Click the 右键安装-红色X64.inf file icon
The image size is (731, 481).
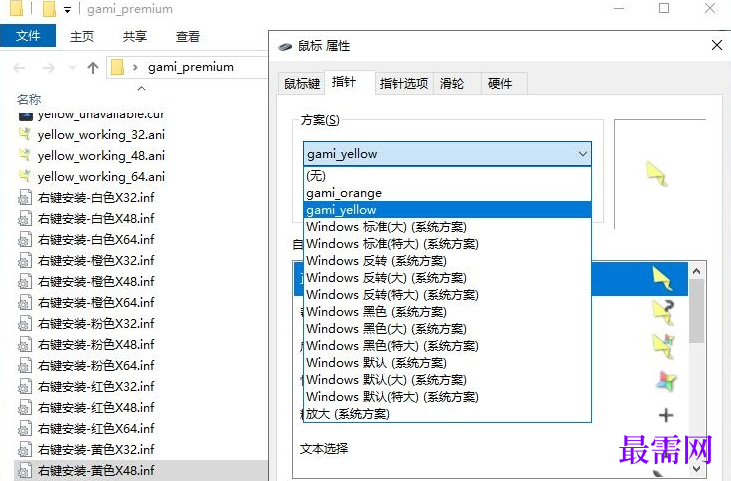coord(25,428)
